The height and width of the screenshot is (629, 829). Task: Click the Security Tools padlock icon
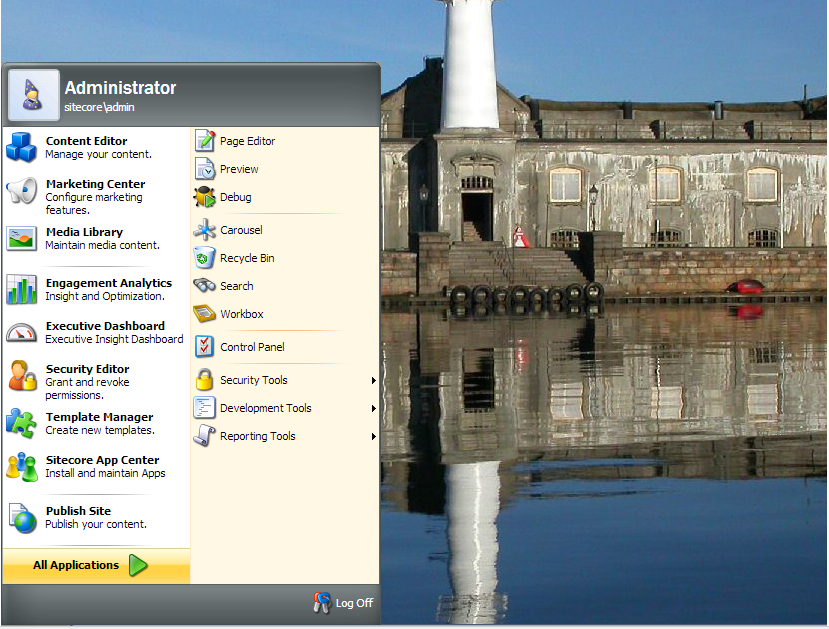[x=205, y=380]
